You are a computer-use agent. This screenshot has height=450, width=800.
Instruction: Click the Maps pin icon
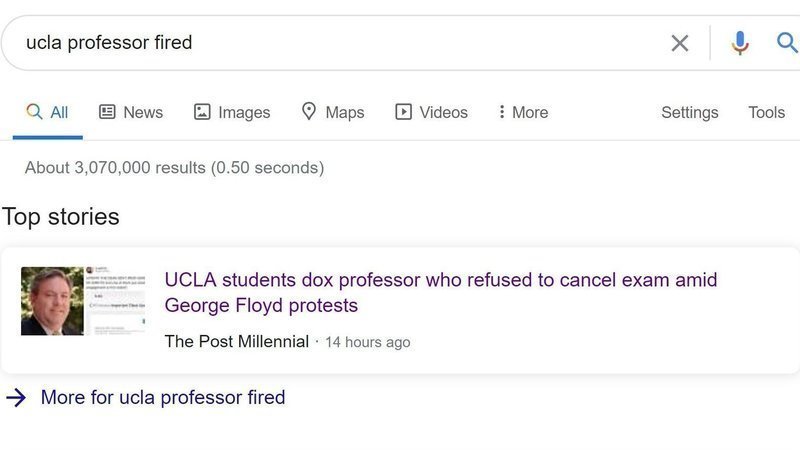(309, 112)
